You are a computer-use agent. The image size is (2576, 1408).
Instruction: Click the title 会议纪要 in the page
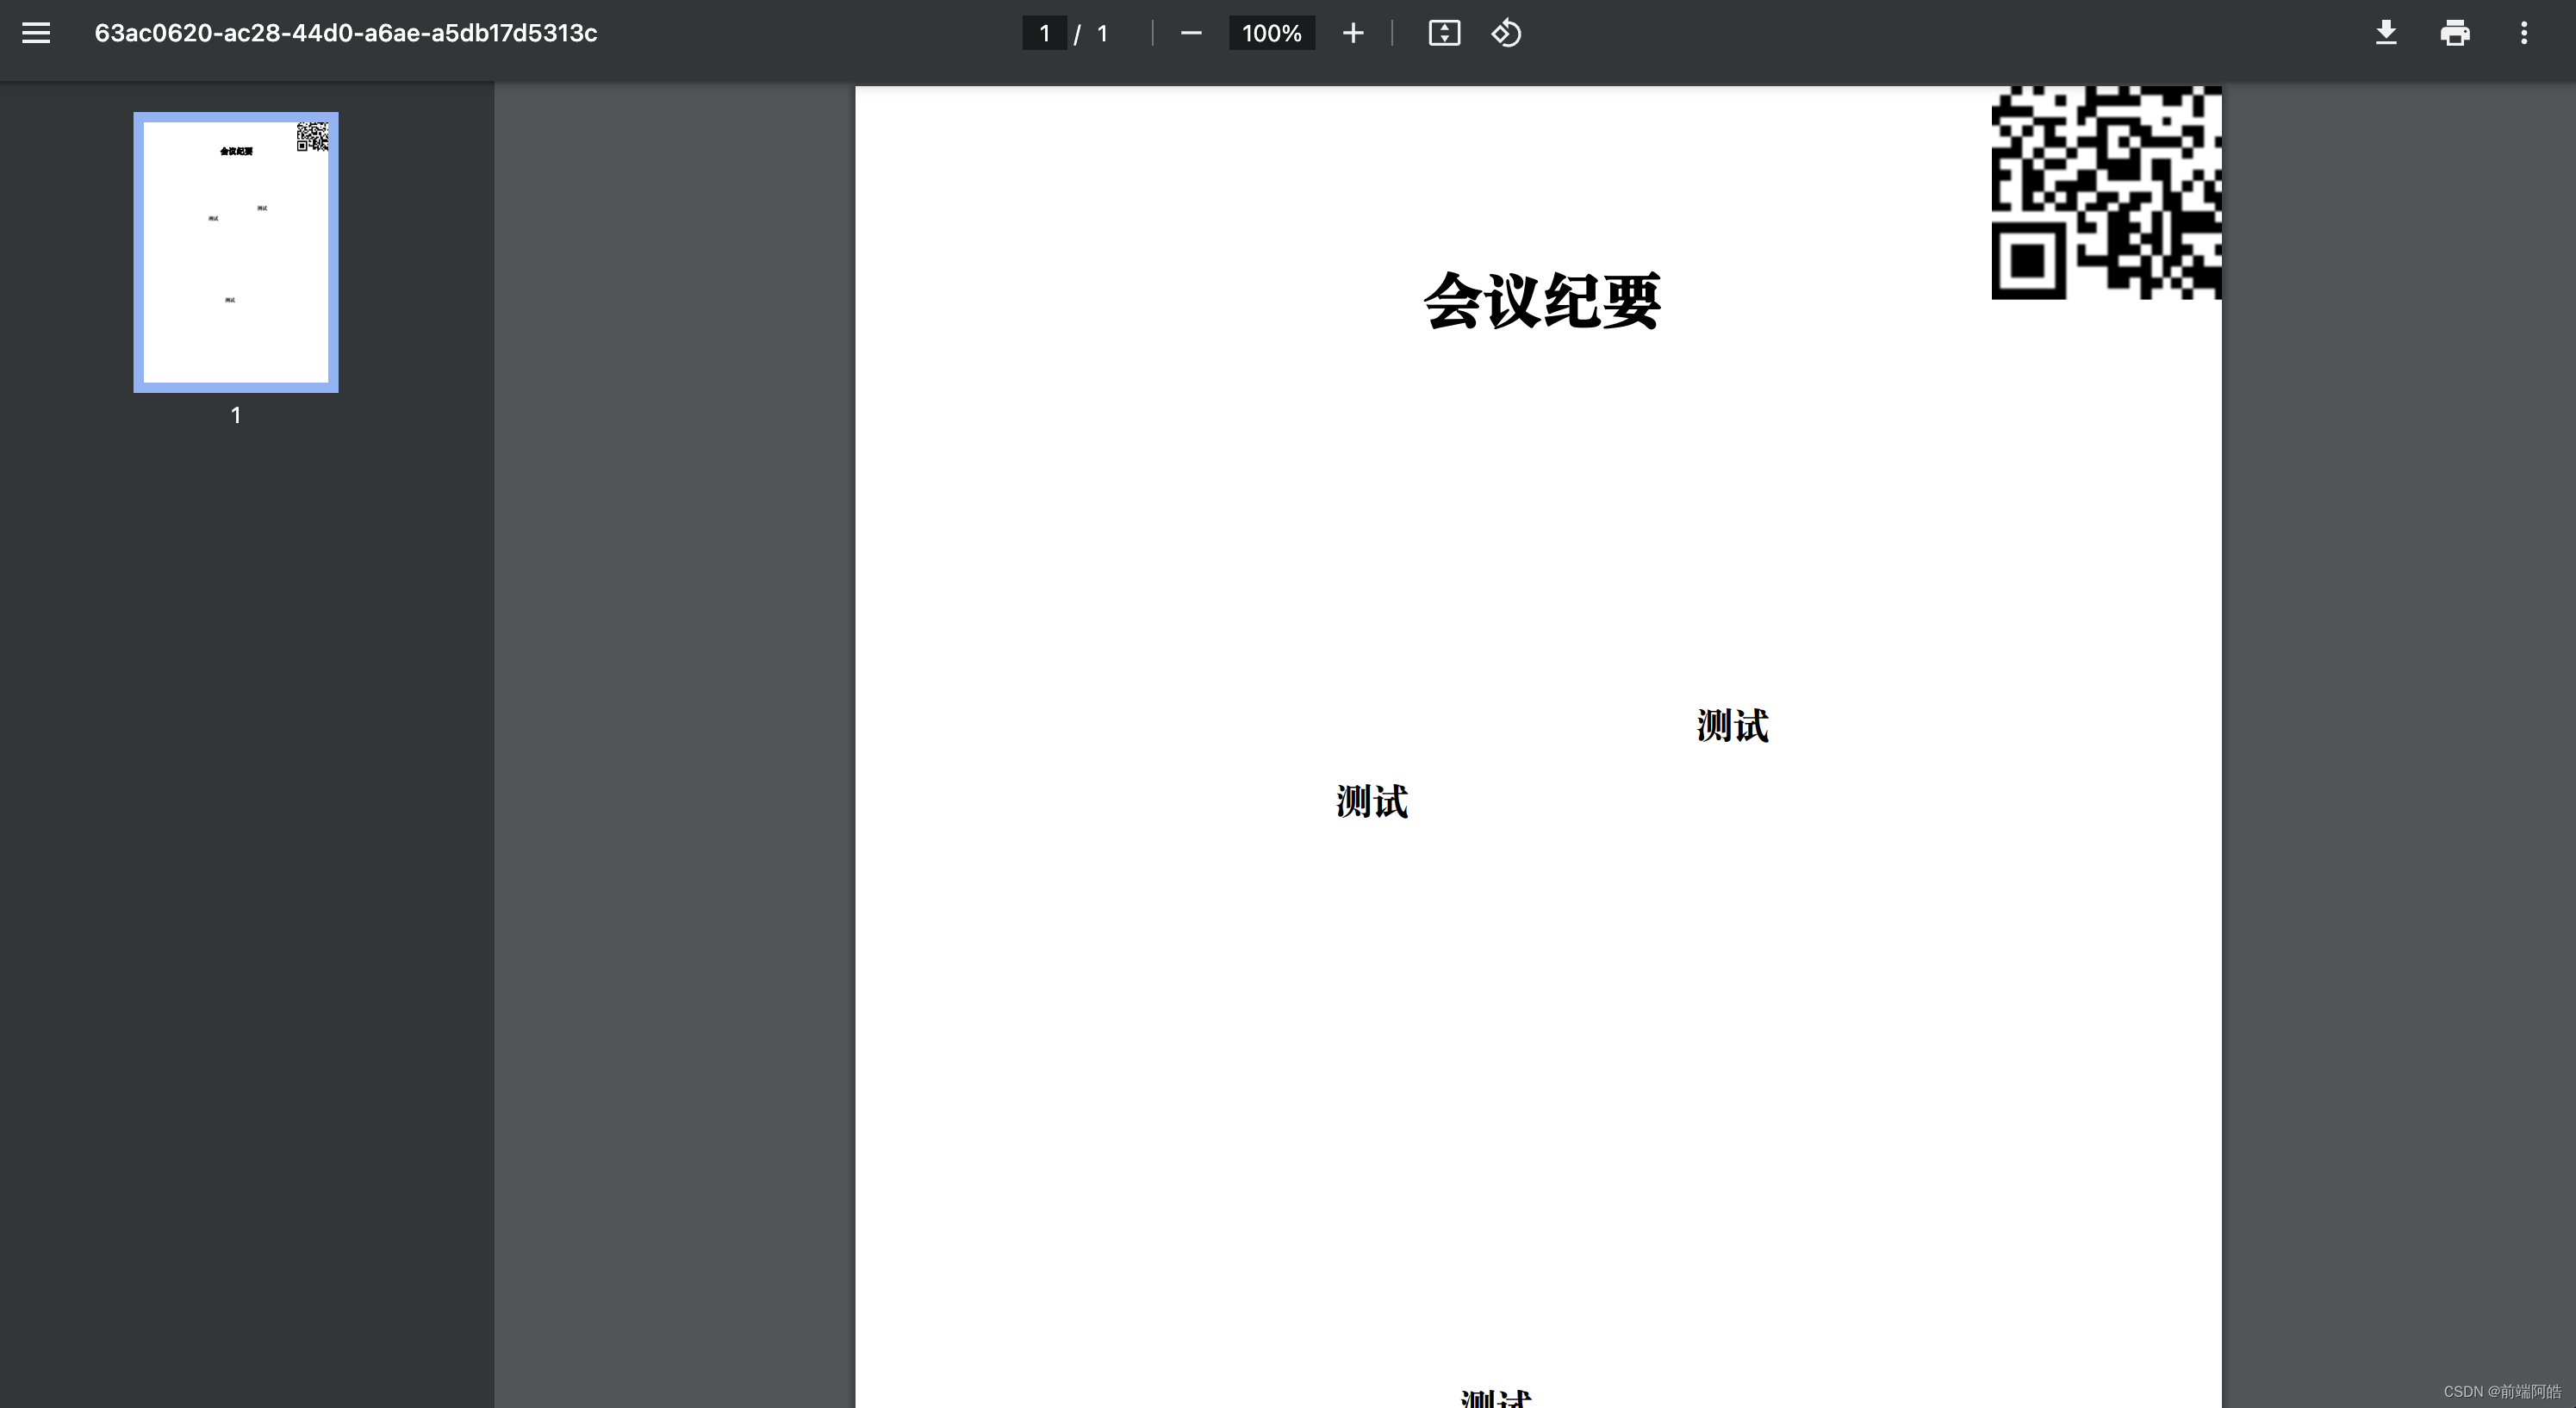click(x=1542, y=301)
